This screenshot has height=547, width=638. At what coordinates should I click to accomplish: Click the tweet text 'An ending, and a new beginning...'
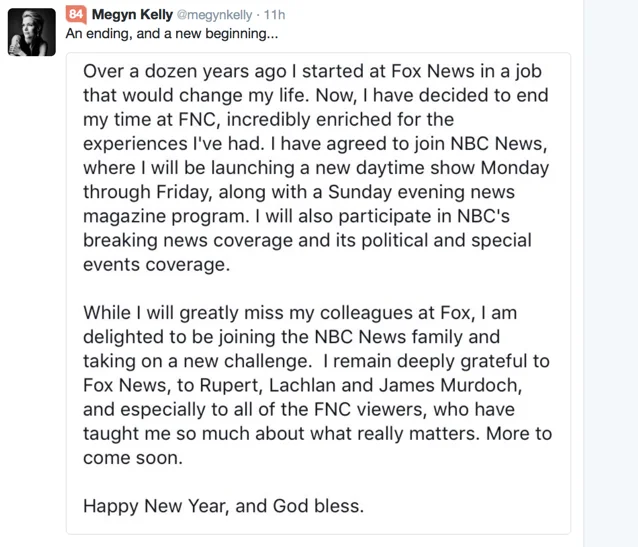point(172,34)
